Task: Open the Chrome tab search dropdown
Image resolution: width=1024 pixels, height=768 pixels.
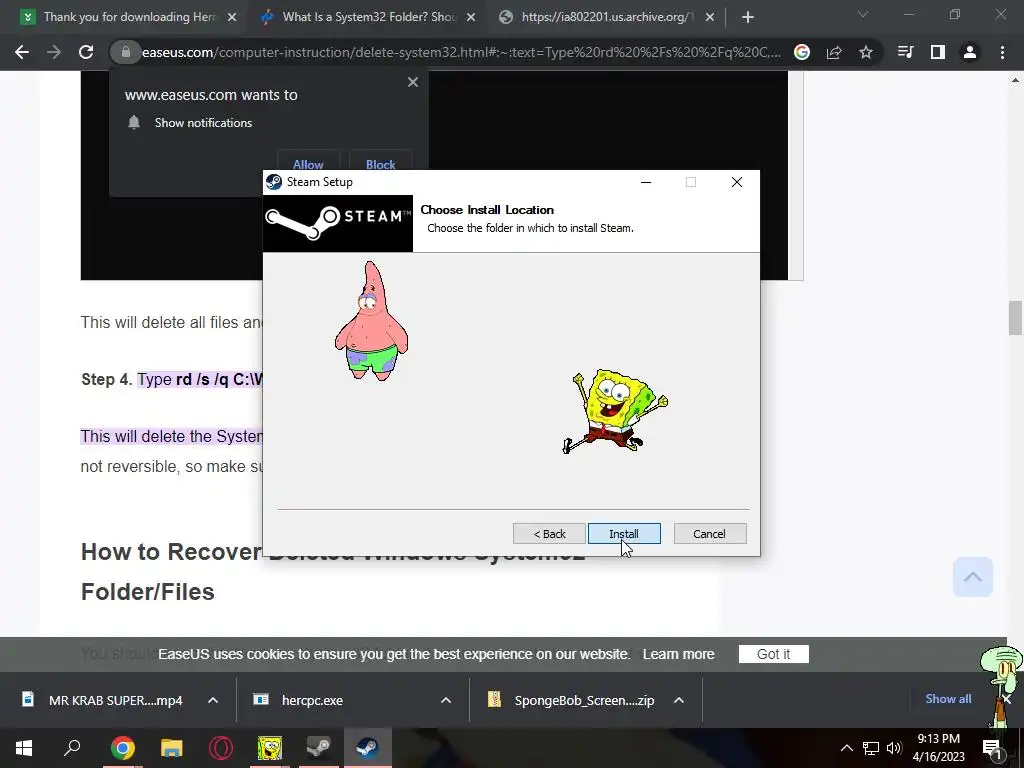Action: click(x=863, y=14)
